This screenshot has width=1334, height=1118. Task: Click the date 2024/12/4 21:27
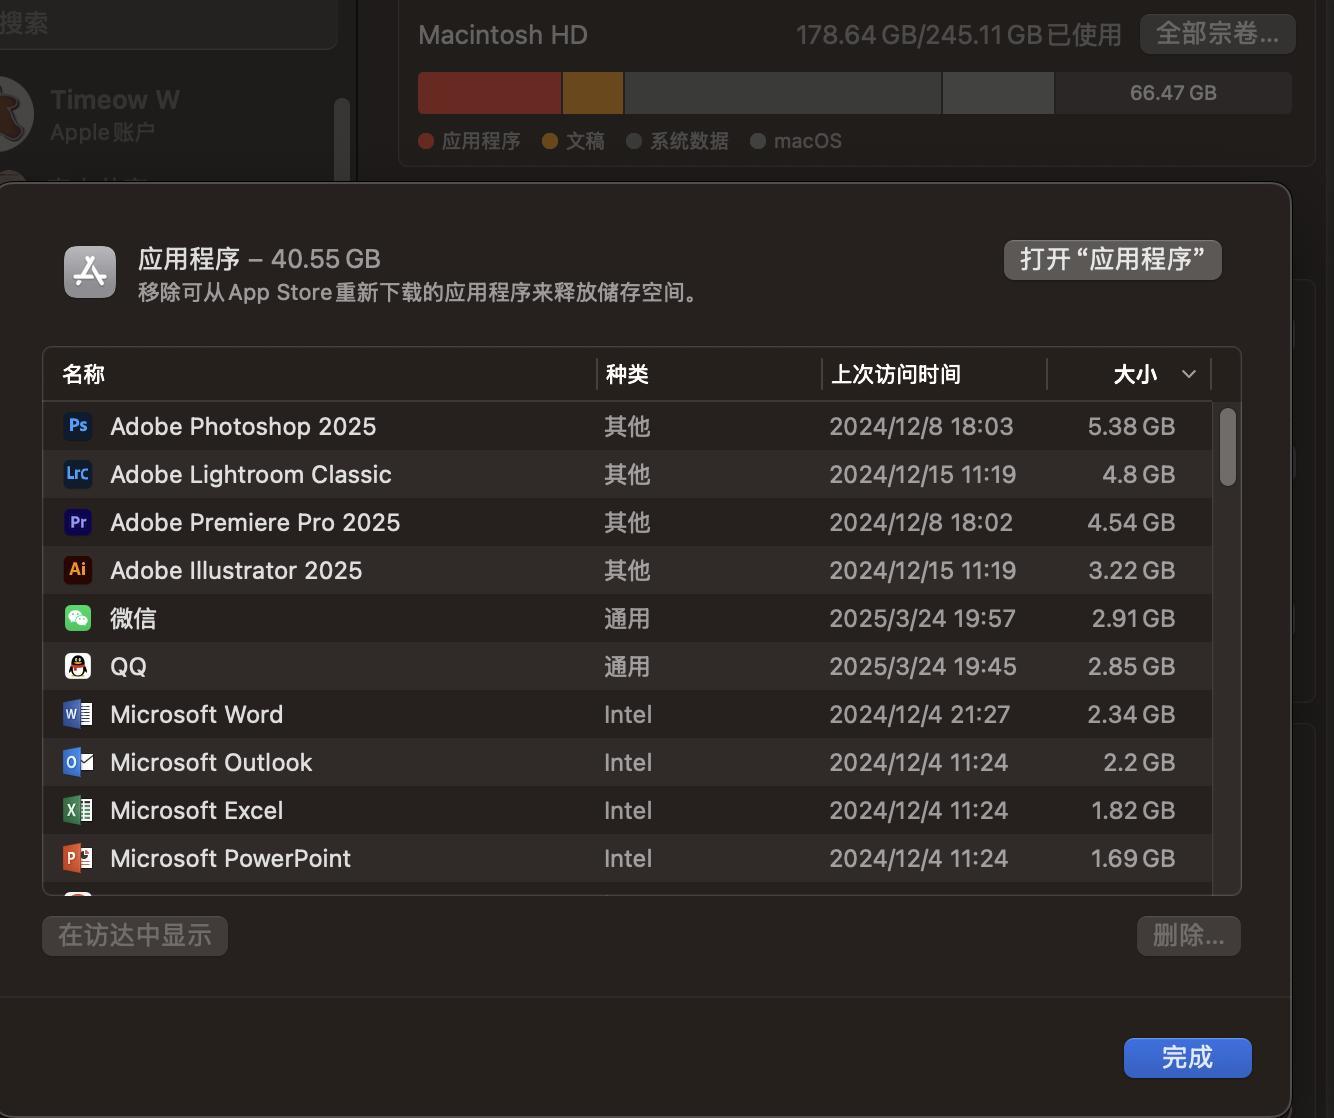[919, 714]
